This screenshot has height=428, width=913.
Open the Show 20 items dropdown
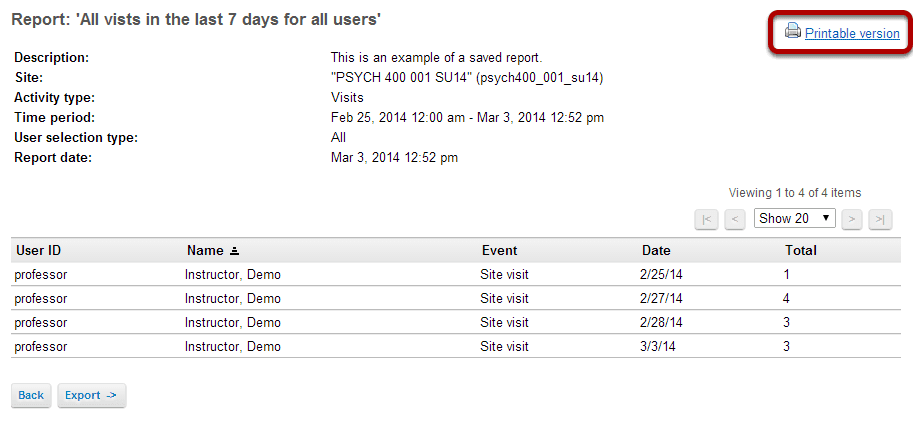point(794,218)
